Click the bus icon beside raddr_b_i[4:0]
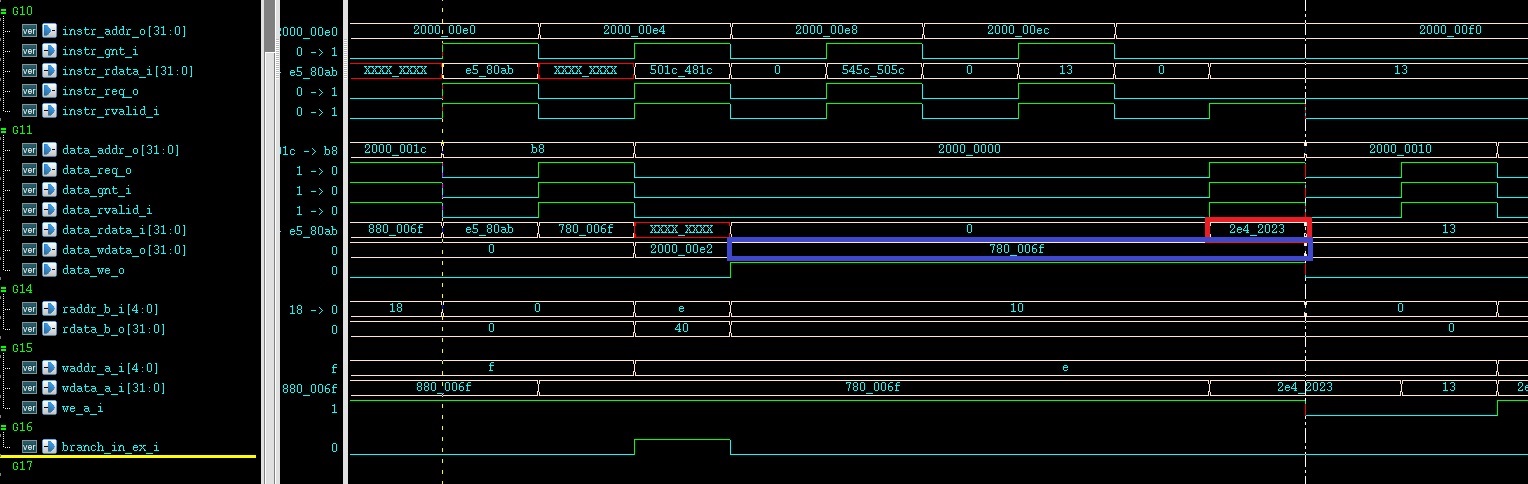 (x=48, y=309)
